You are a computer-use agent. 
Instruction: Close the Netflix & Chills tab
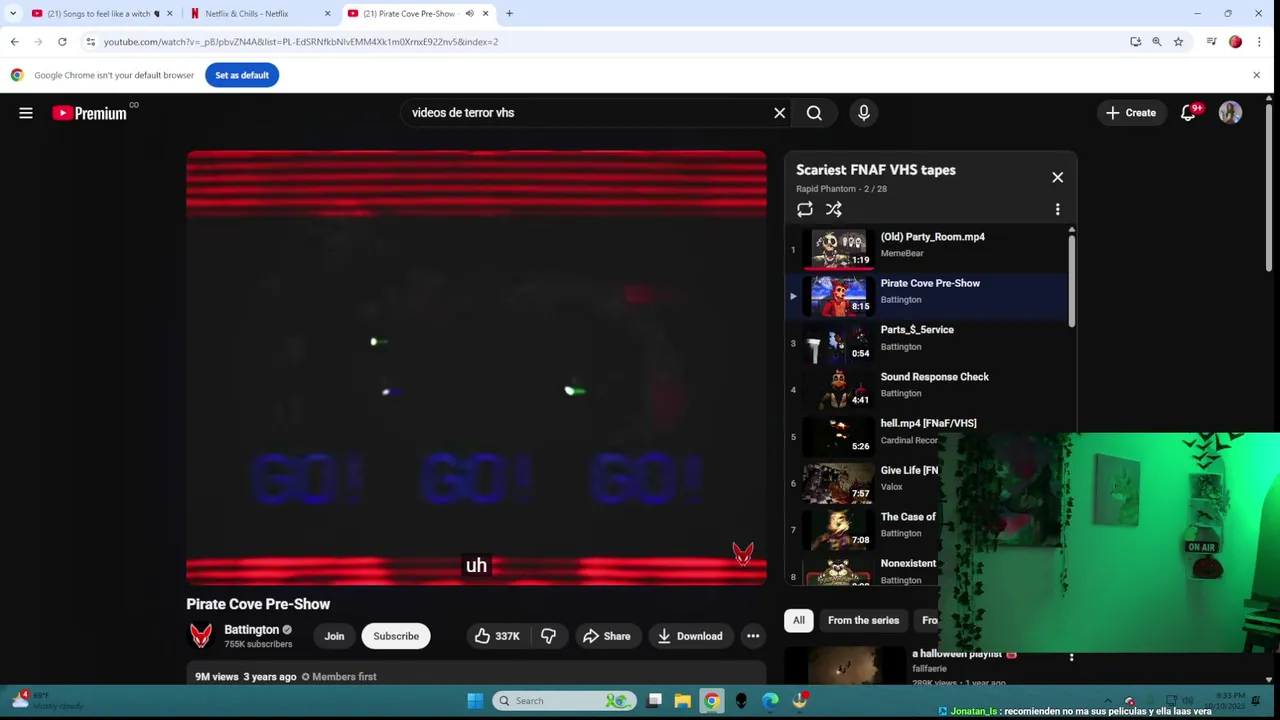coord(327,14)
